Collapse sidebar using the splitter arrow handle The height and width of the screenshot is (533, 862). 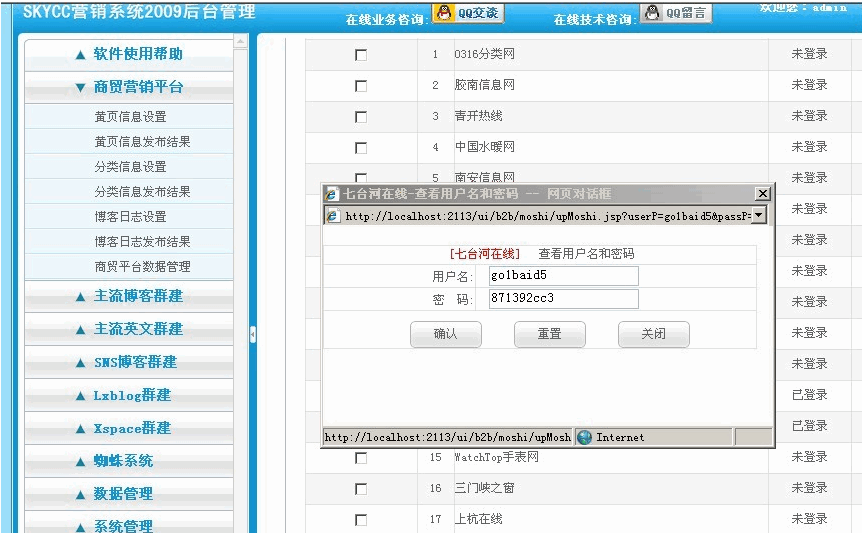pyautogui.click(x=252, y=334)
